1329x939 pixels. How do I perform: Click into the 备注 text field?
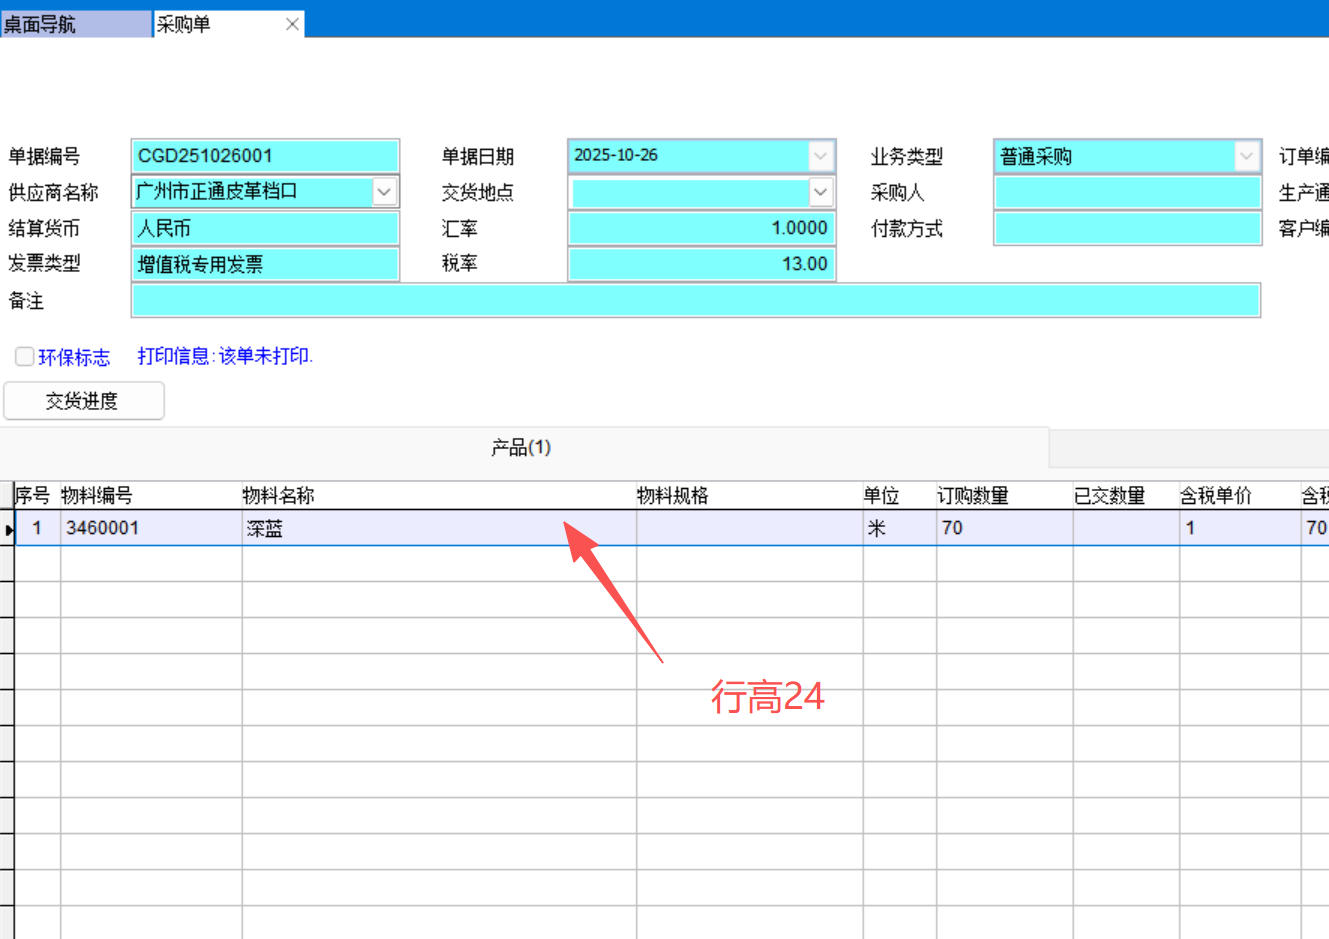click(x=695, y=301)
